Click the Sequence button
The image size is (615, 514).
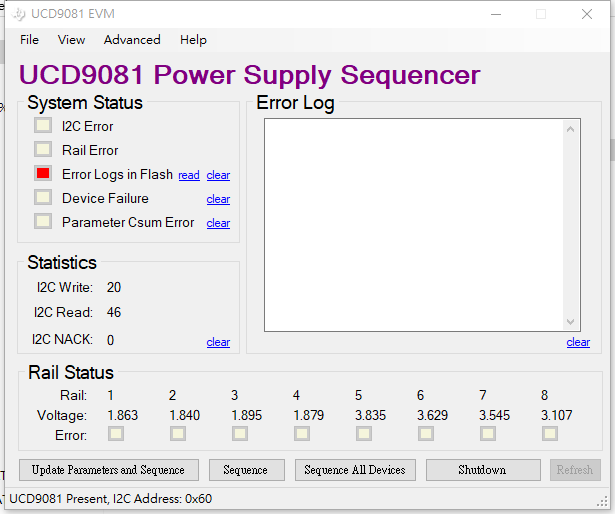click(x=247, y=470)
